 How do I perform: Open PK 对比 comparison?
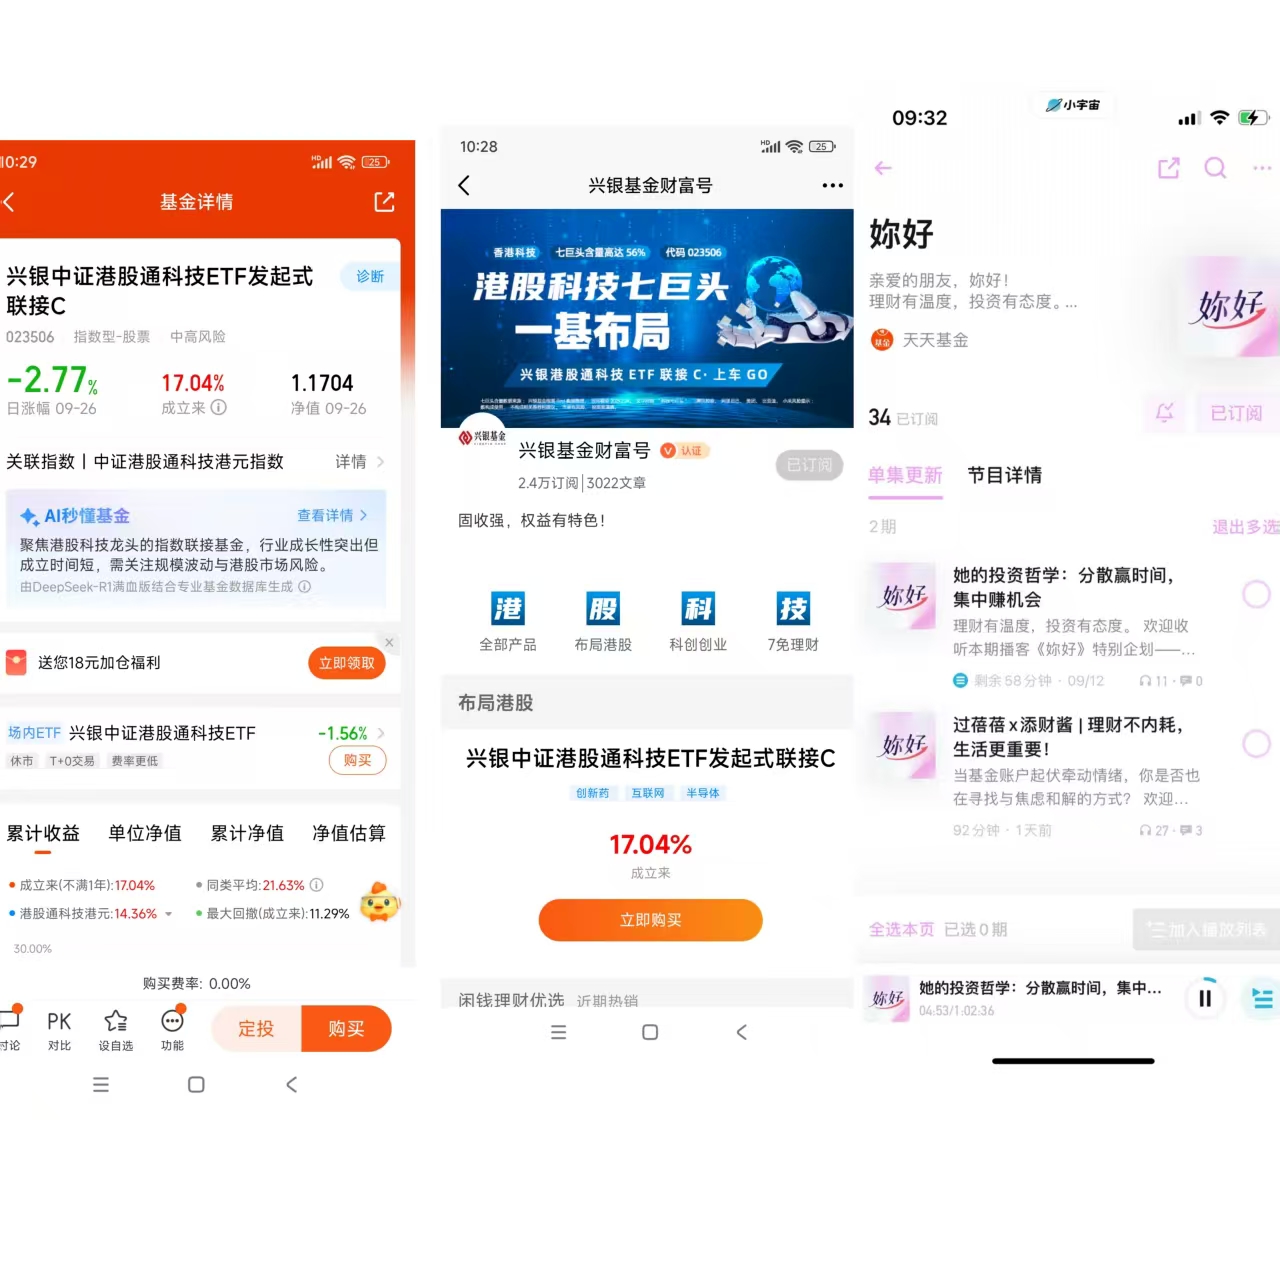pyautogui.click(x=59, y=1030)
